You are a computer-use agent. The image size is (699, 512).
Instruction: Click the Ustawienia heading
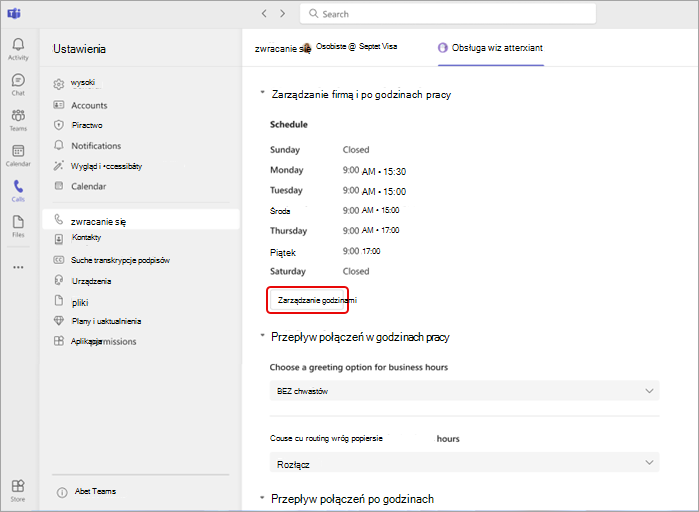[x=79, y=49]
